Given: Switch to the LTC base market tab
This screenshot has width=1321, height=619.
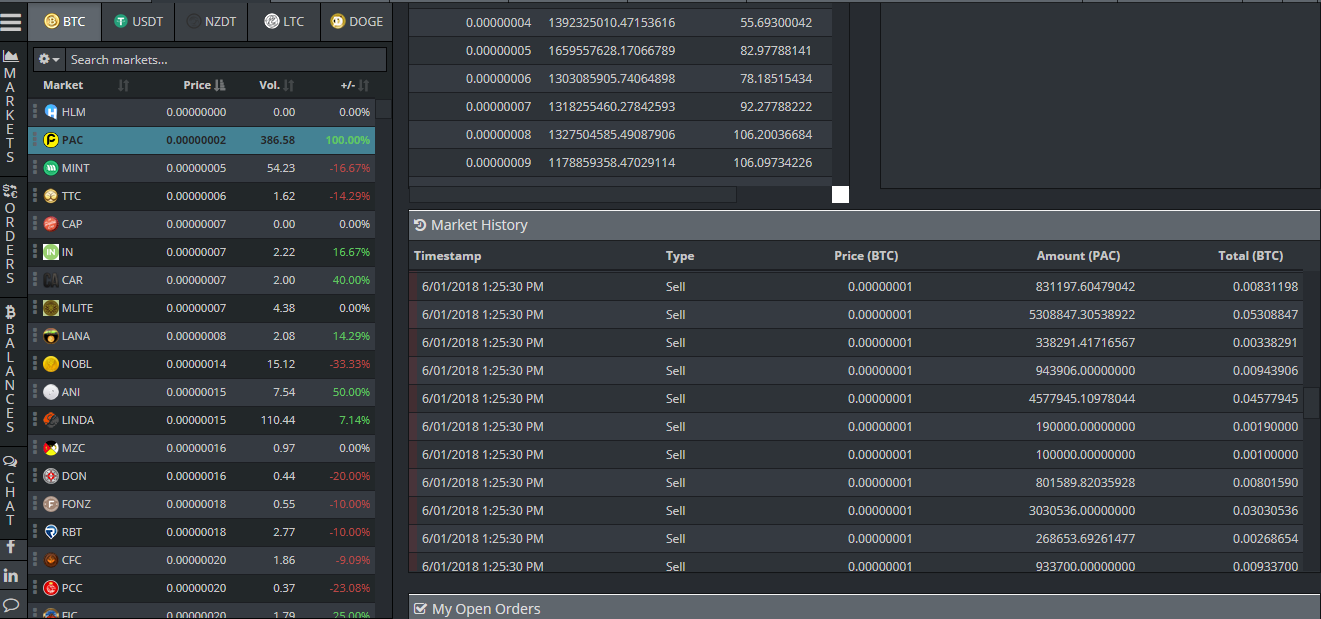Looking at the screenshot, I should click(x=284, y=21).
